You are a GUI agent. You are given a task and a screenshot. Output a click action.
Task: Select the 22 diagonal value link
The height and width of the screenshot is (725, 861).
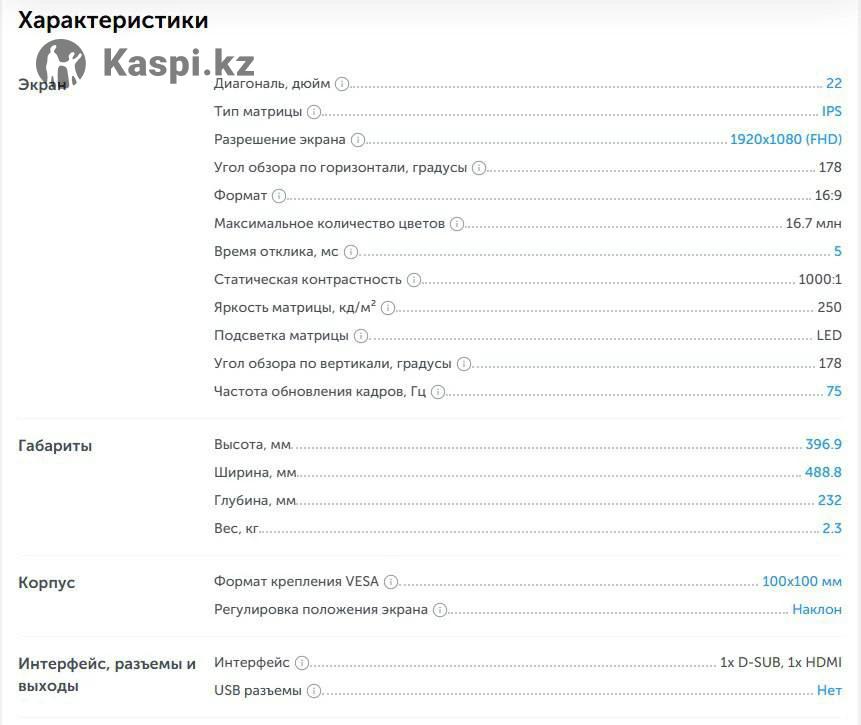tap(834, 84)
